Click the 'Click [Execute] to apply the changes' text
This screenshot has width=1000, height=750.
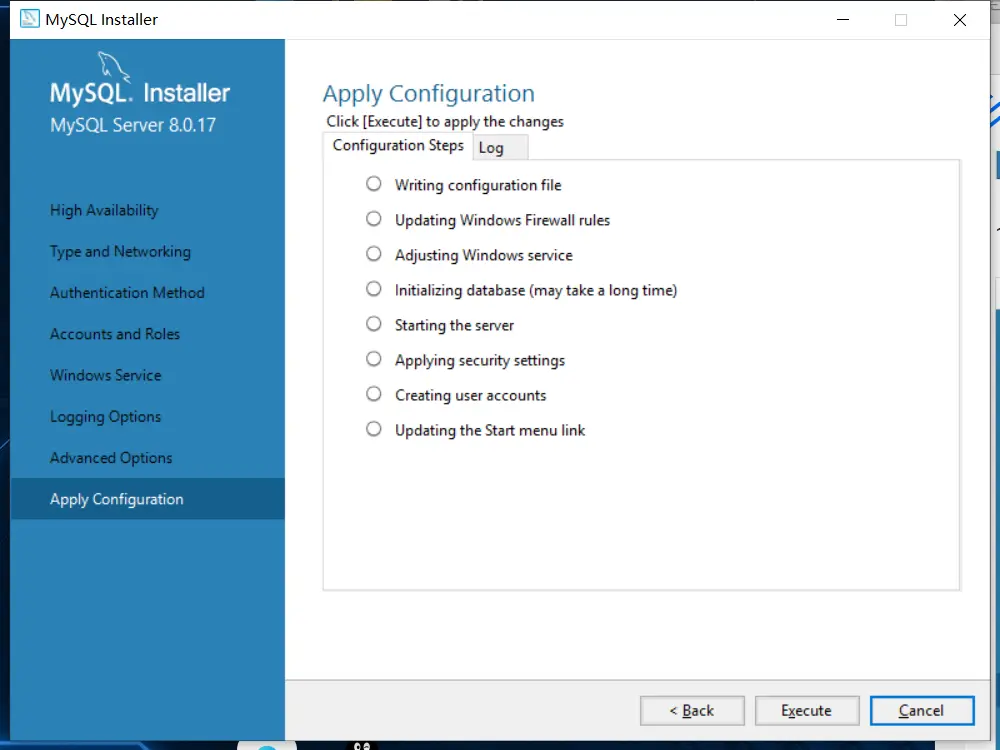(445, 122)
